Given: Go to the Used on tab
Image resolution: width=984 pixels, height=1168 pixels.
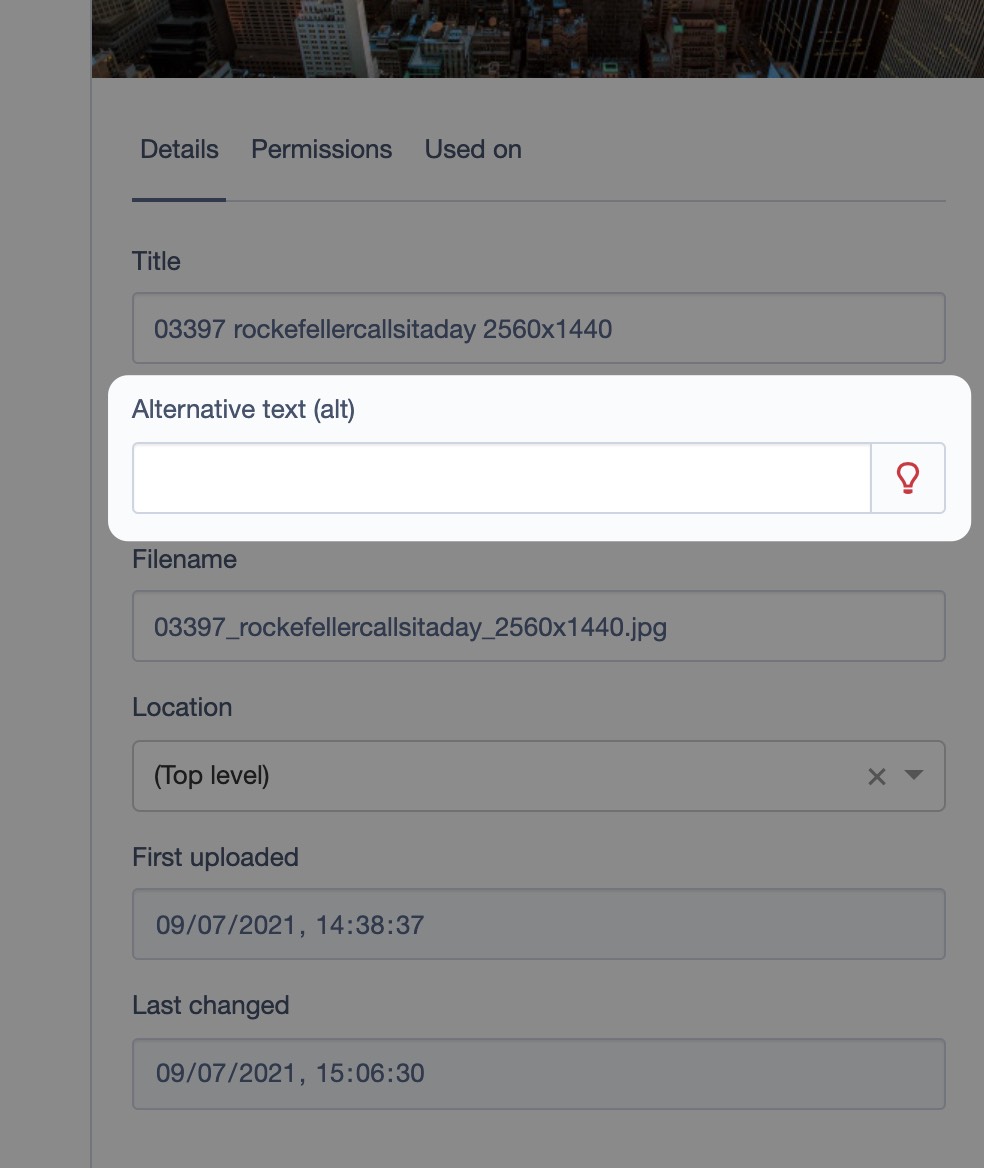Looking at the screenshot, I should point(473,150).
